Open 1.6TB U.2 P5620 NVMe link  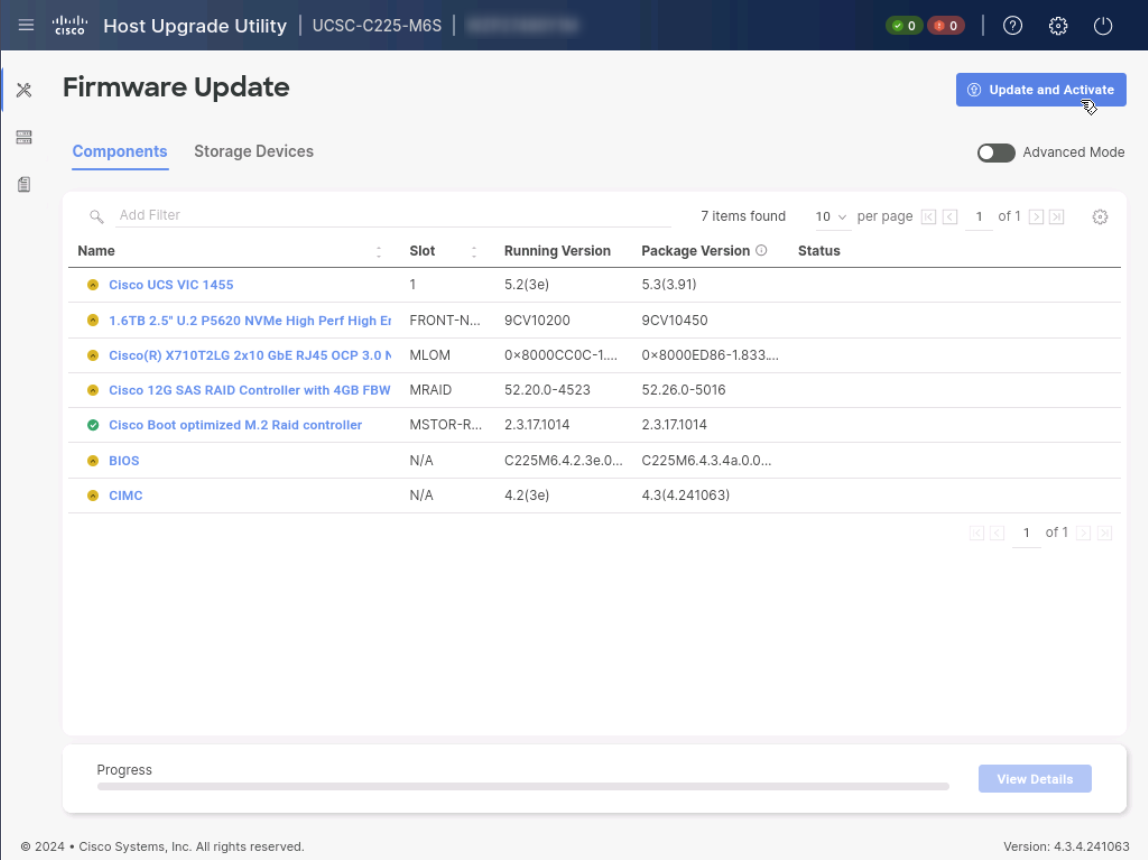pos(250,320)
